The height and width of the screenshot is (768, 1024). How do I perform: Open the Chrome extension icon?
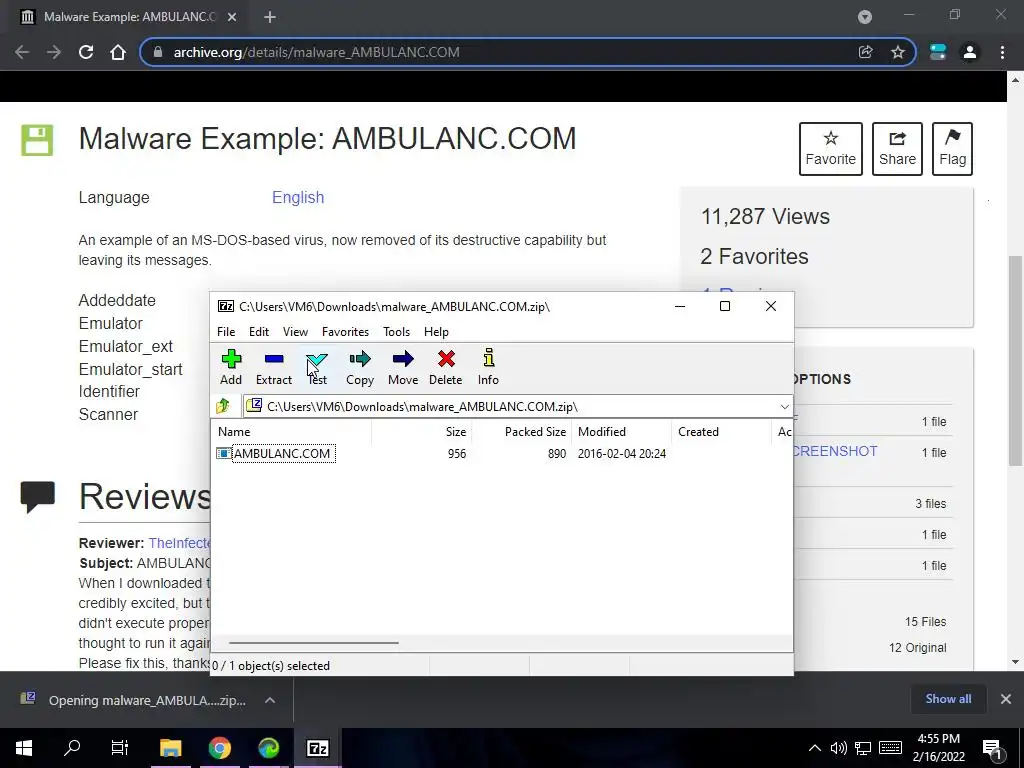click(938, 52)
